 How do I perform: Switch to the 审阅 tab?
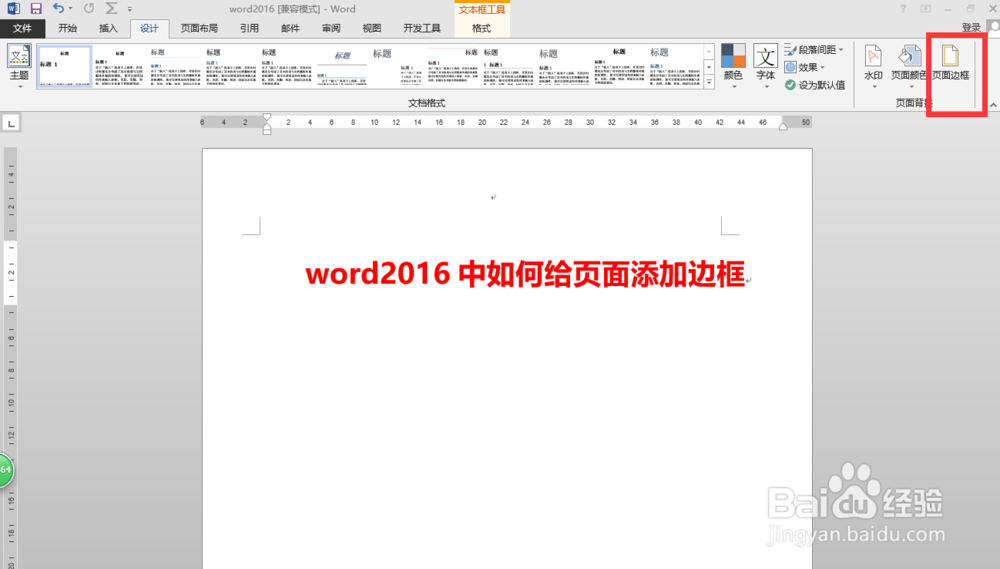pyautogui.click(x=331, y=28)
